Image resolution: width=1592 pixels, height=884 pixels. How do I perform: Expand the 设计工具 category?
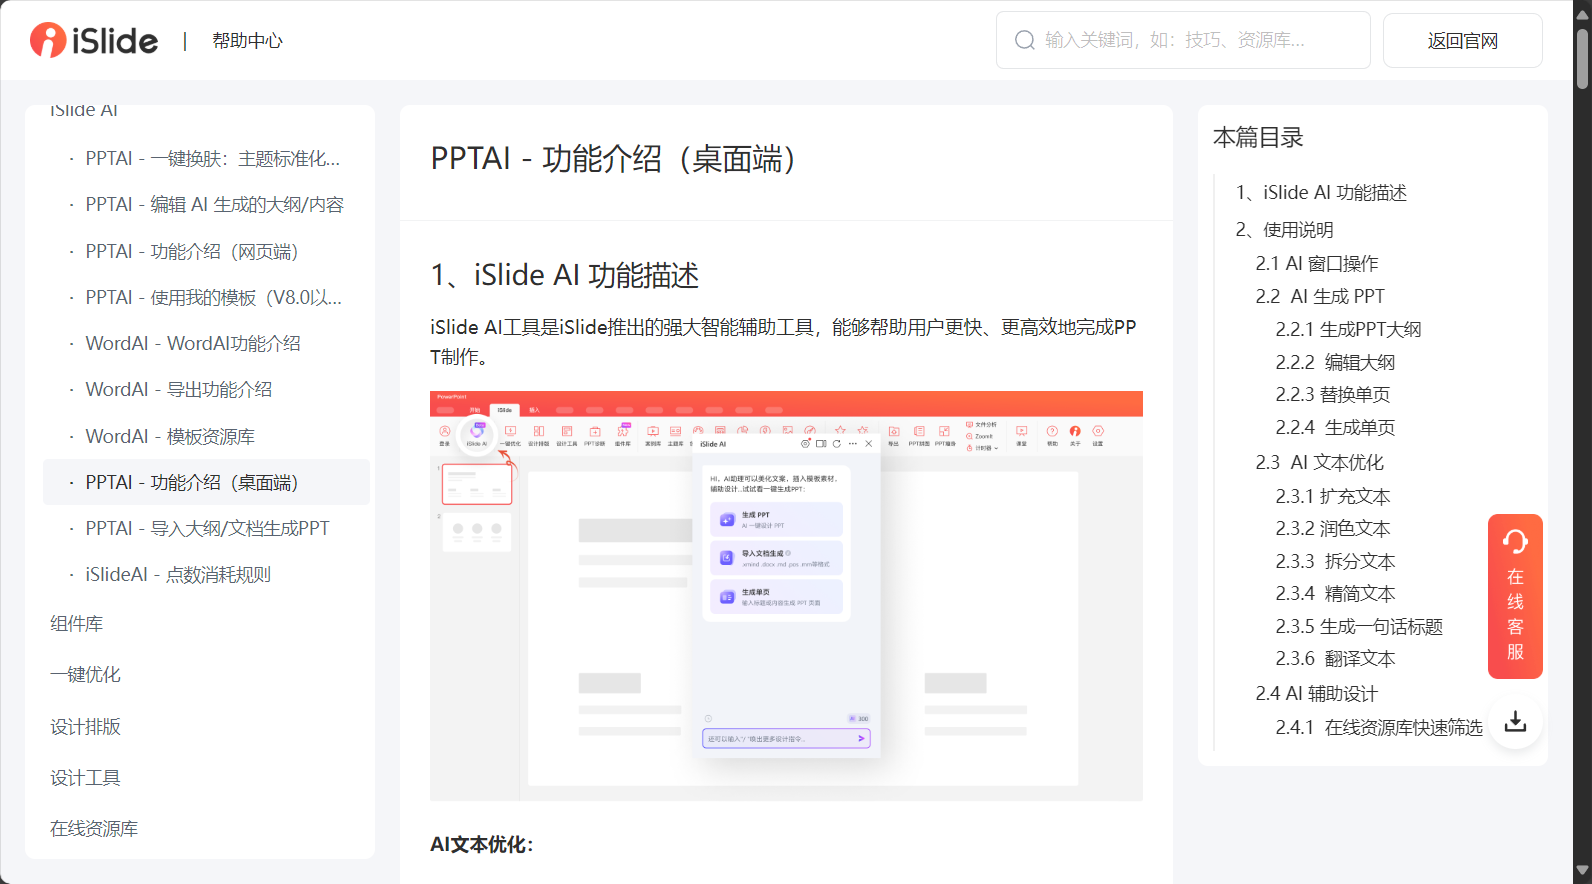coord(85,777)
